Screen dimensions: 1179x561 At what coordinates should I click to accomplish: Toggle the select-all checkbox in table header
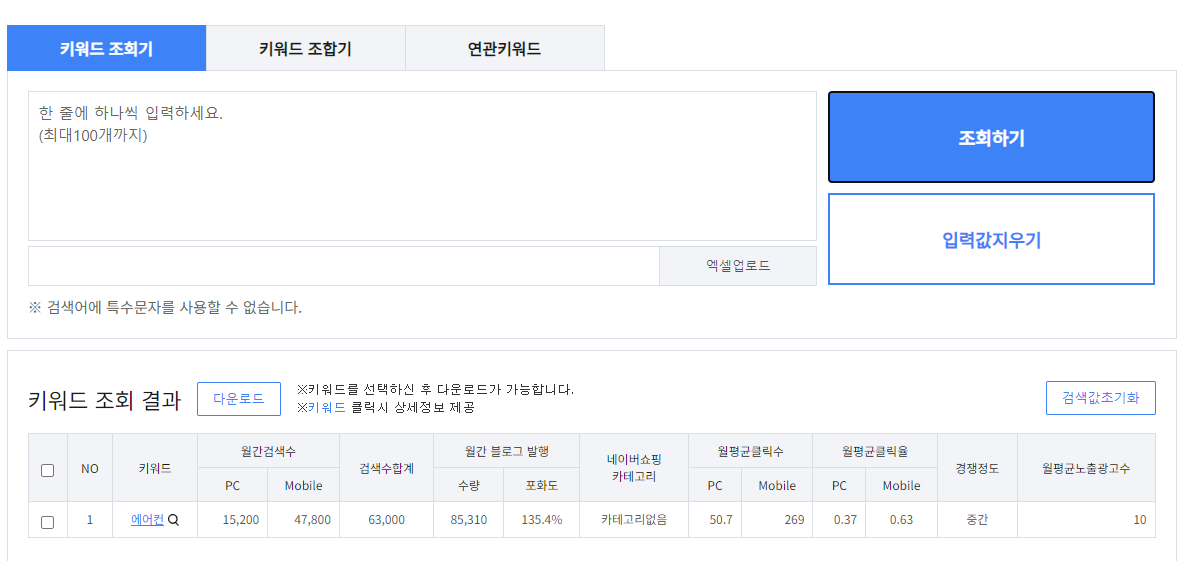[x=47, y=471]
